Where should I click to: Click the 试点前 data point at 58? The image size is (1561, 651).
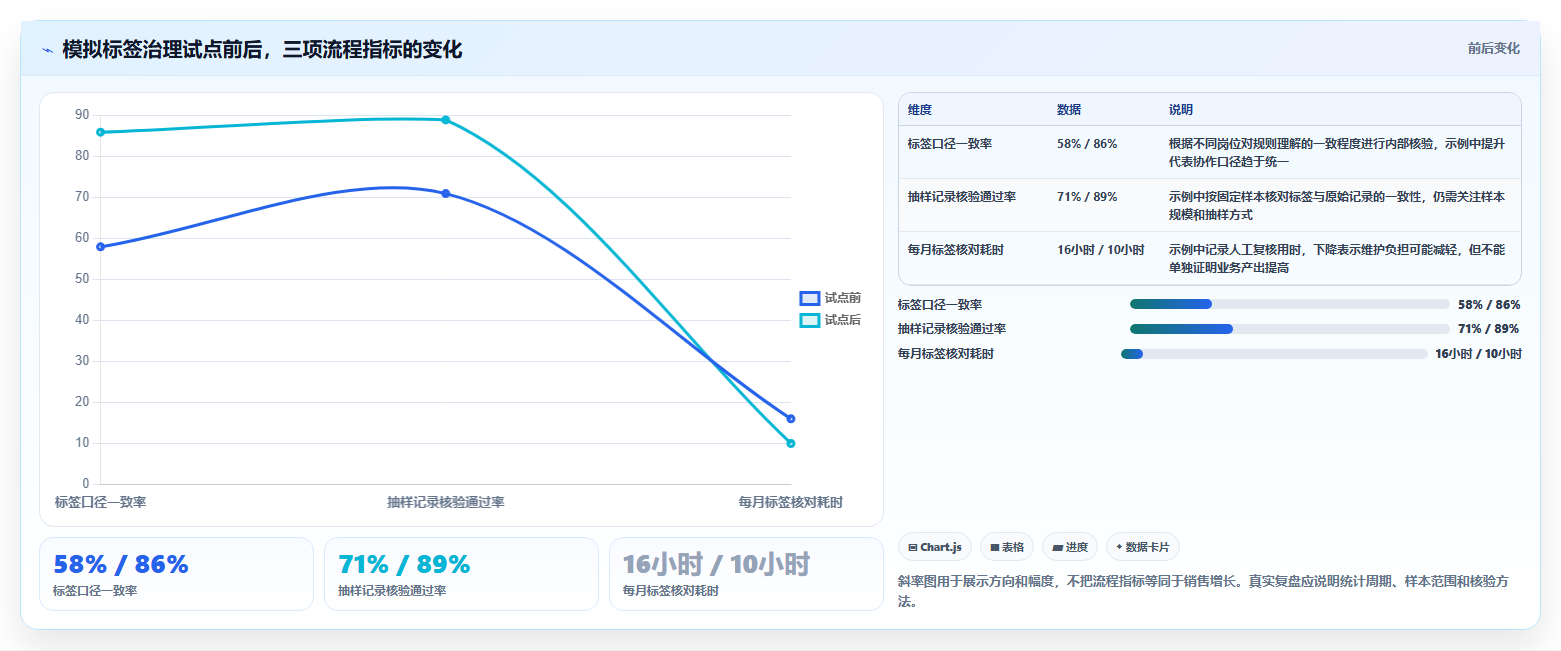click(101, 246)
